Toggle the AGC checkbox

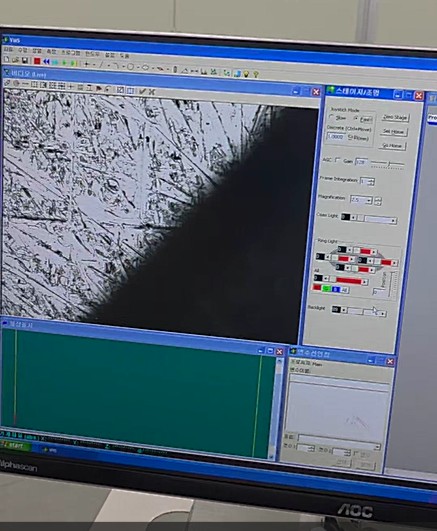coord(337,160)
